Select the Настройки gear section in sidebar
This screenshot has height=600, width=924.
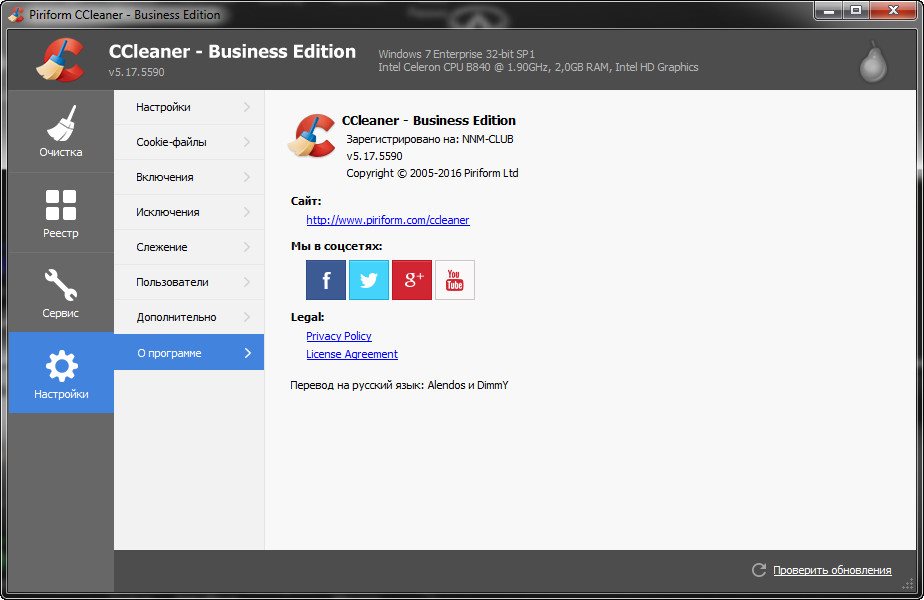click(61, 372)
